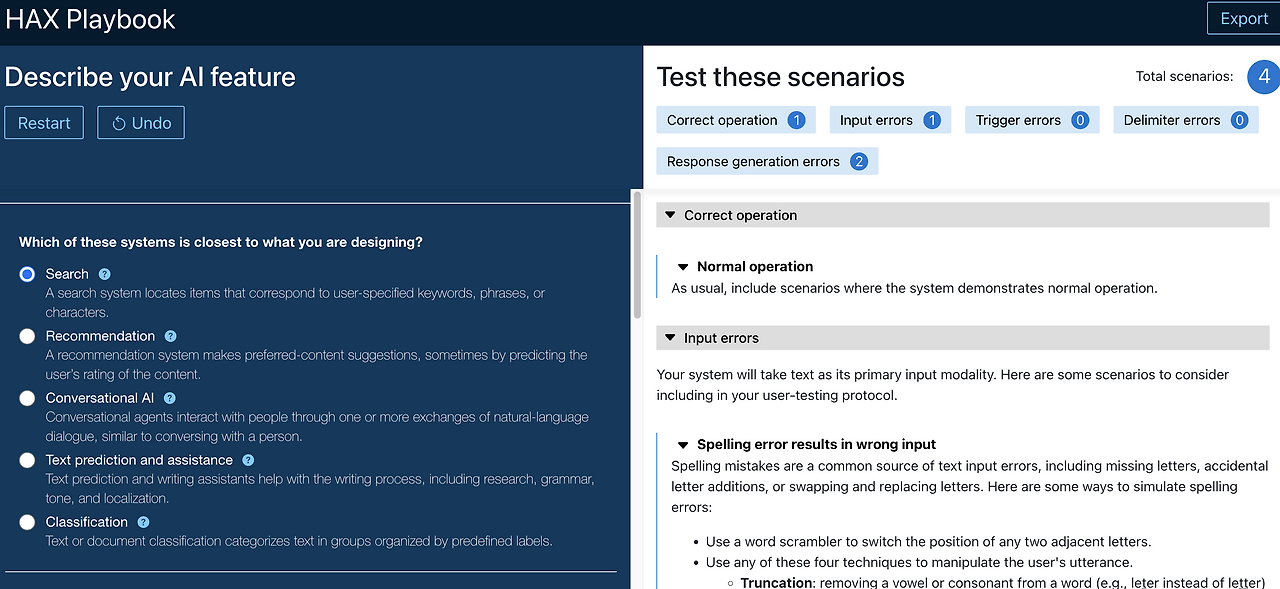Click help icon for Text prediction and assistance
1280x589 pixels.
tap(248, 460)
